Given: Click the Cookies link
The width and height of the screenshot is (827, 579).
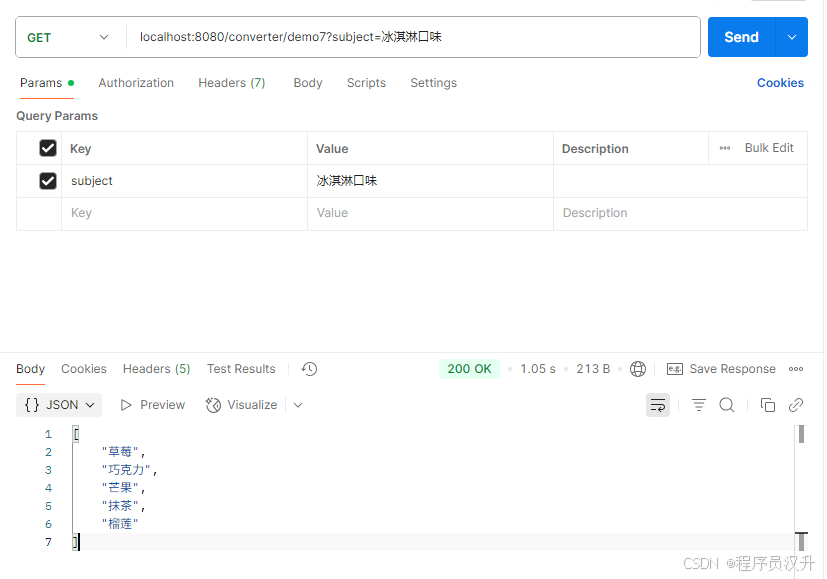Looking at the screenshot, I should [x=780, y=83].
